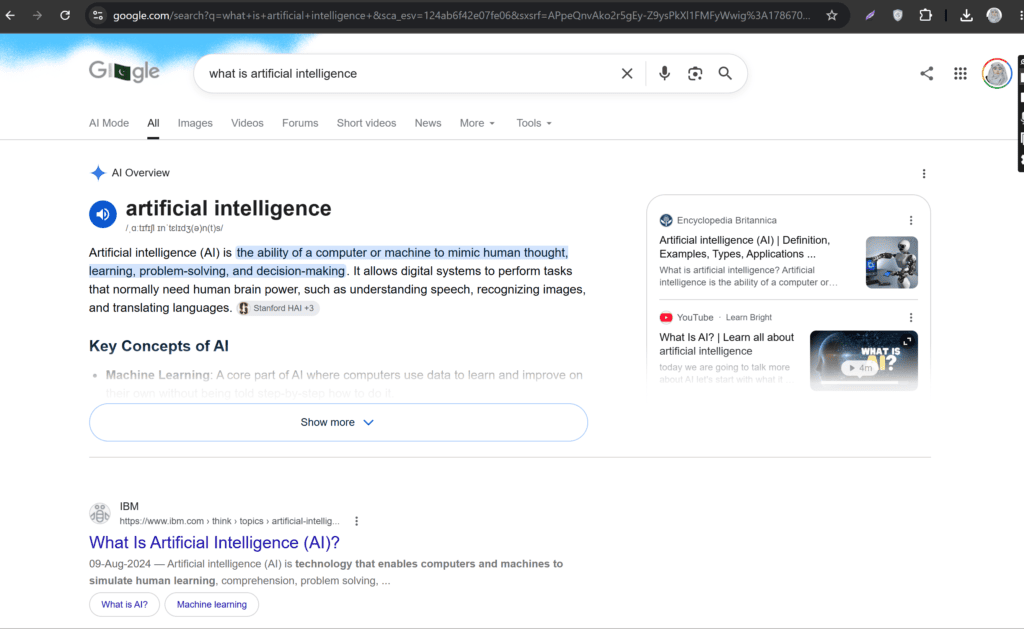Expand the More filters dropdown
Image resolution: width=1024 pixels, height=629 pixels.
point(477,123)
